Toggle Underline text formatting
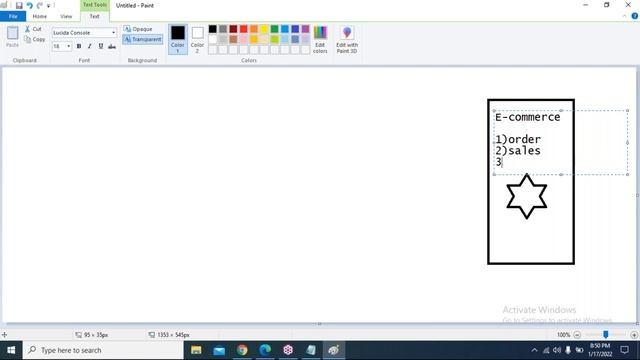 coord(101,46)
